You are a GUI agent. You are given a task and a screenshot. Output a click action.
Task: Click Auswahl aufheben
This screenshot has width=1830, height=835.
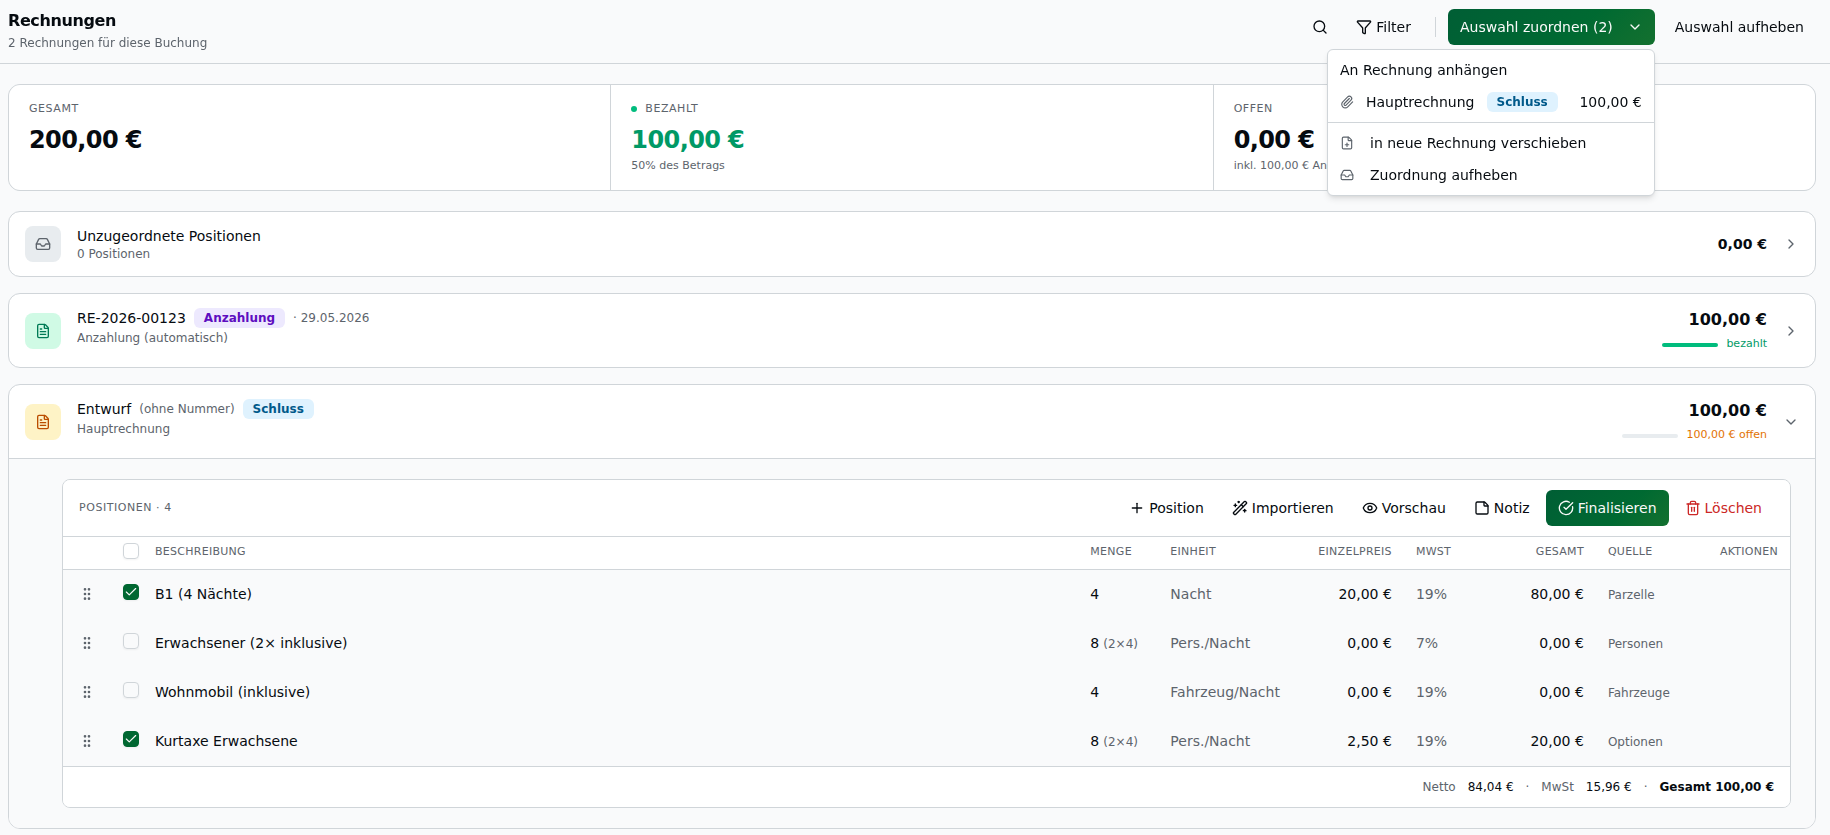point(1739,27)
